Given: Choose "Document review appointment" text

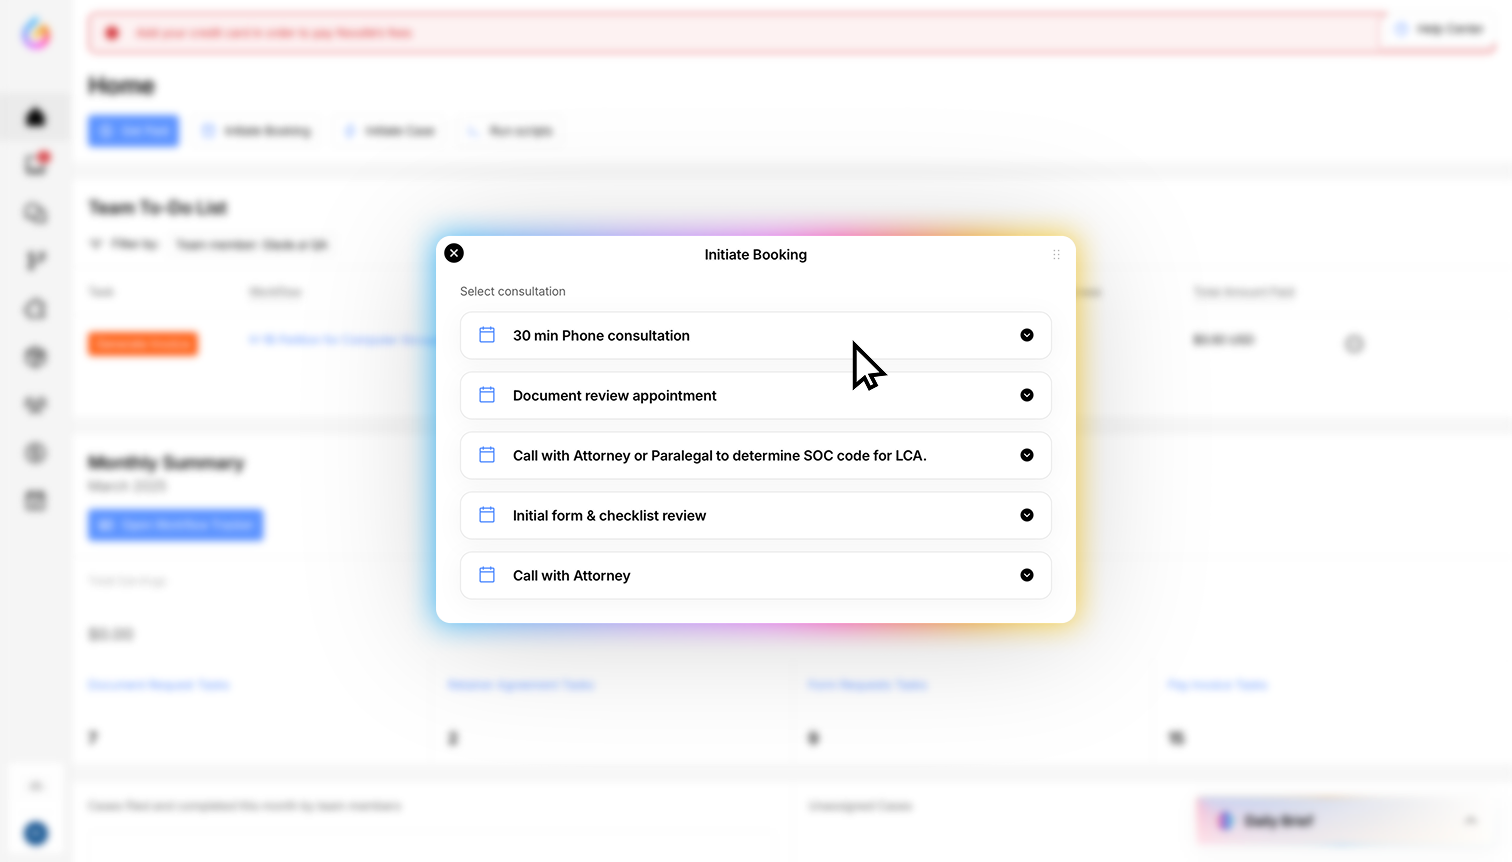Looking at the screenshot, I should [x=615, y=396].
